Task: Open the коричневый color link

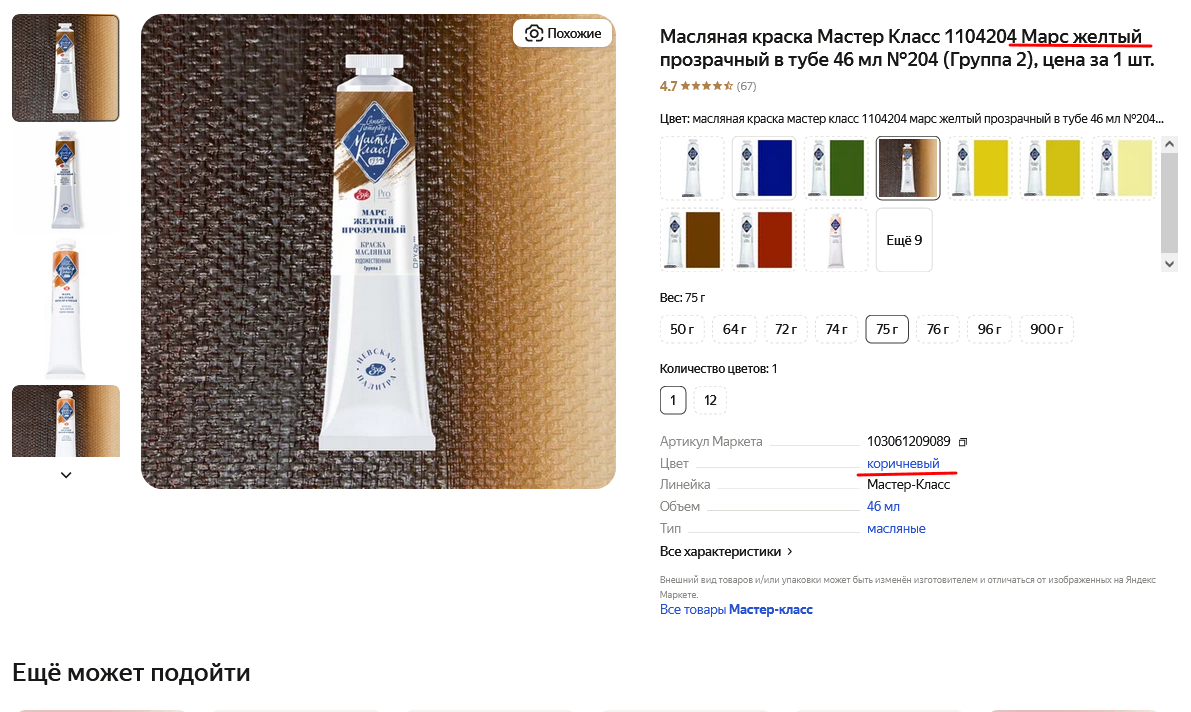Action: point(903,463)
